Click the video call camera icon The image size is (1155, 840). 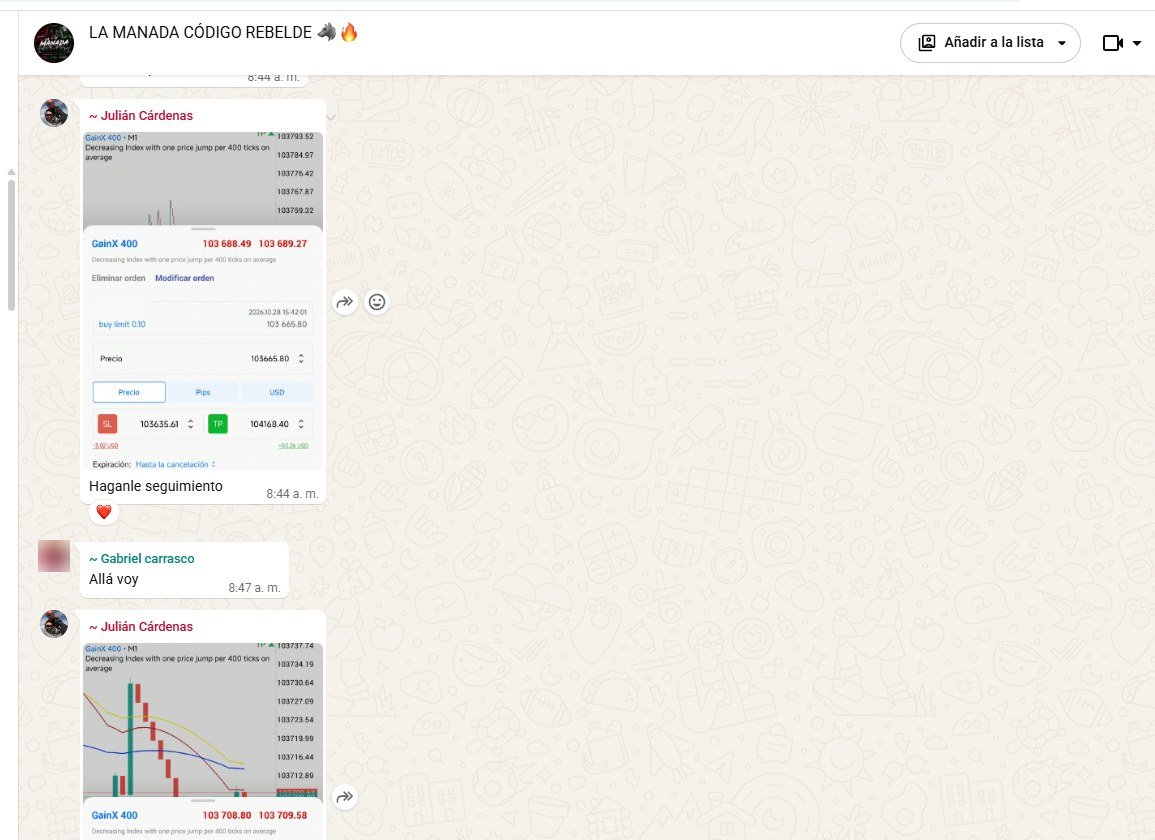point(1112,43)
